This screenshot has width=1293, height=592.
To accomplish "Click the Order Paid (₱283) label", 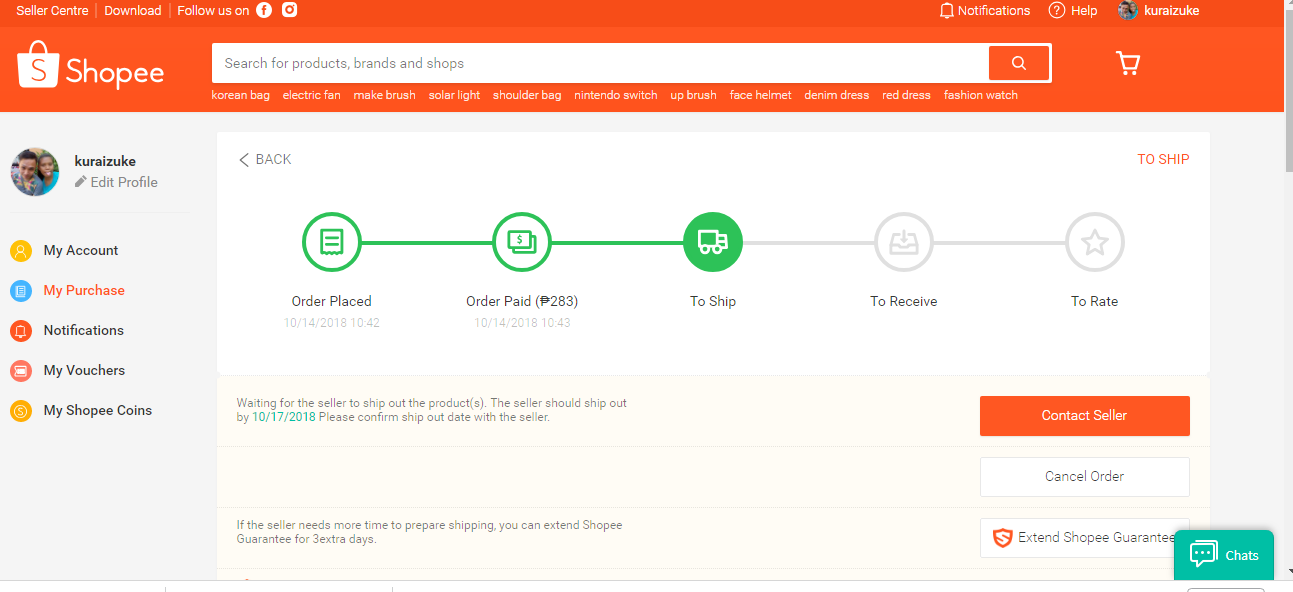I will (x=522, y=301).
